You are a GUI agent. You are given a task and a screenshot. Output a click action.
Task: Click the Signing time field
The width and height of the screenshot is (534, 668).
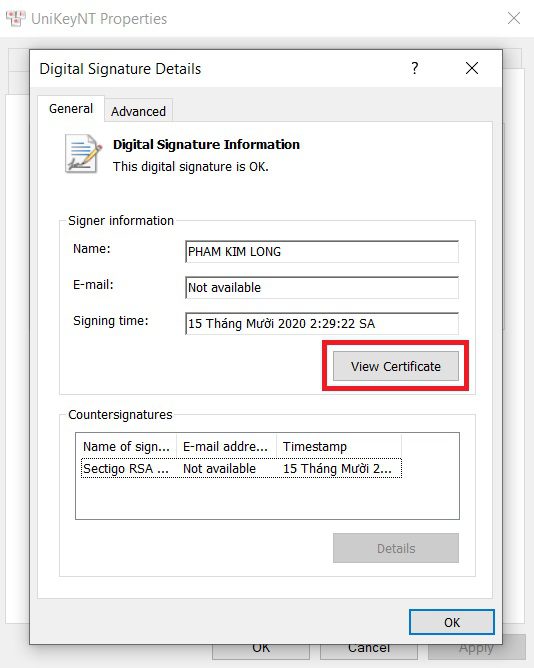(322, 324)
